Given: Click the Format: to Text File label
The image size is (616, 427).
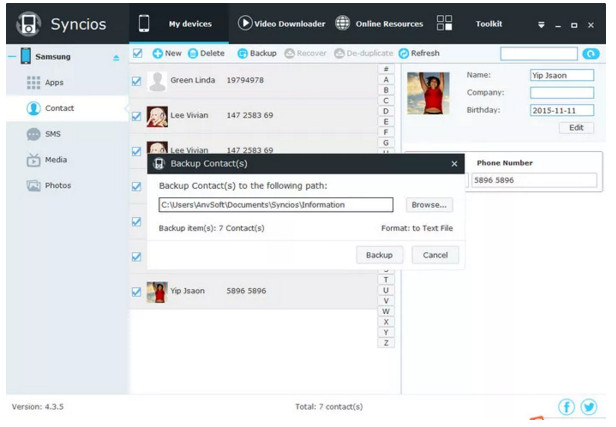Looking at the screenshot, I should click(x=417, y=228).
